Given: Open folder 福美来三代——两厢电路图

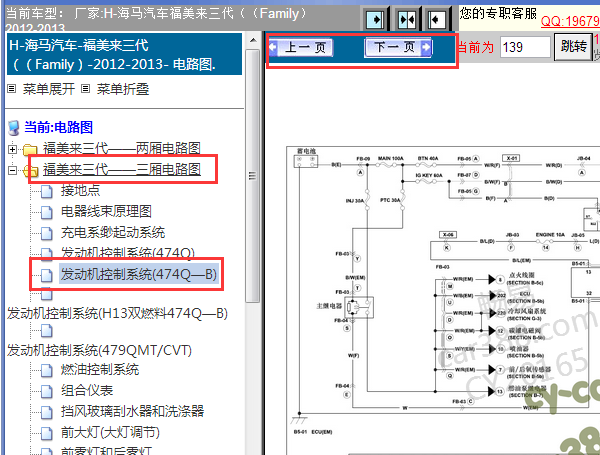Looking at the screenshot, I should click(x=122, y=148).
